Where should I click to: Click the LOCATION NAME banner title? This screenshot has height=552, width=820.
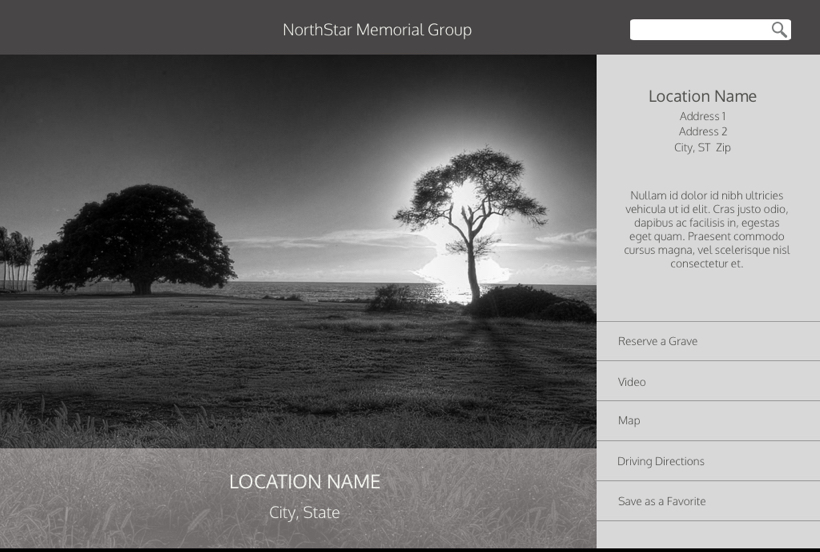[x=304, y=481]
